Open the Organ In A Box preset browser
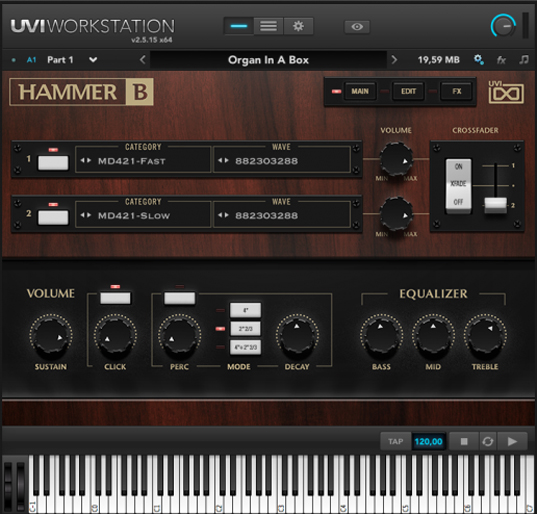 tap(268, 60)
